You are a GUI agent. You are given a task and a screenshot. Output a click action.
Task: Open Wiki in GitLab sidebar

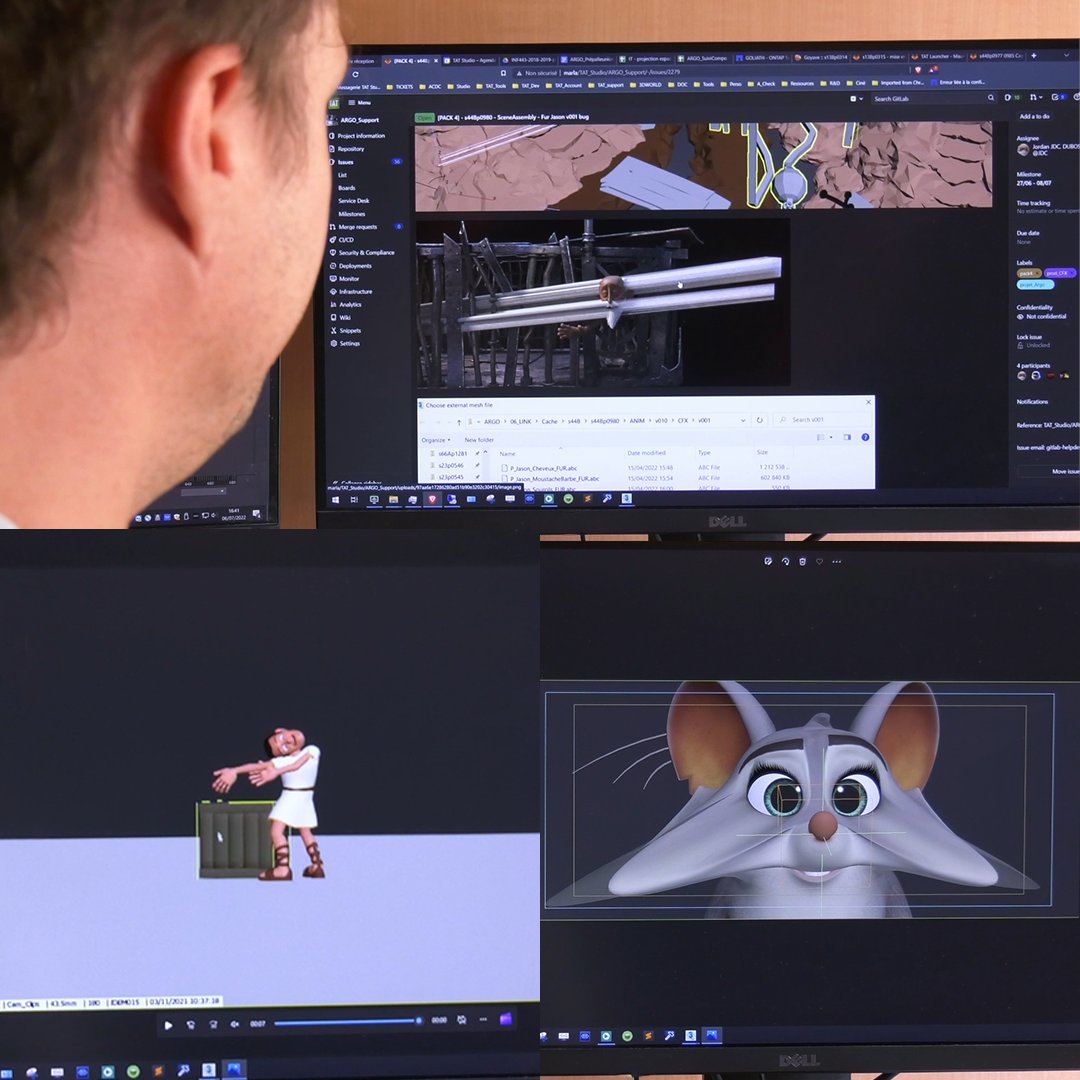[341, 318]
